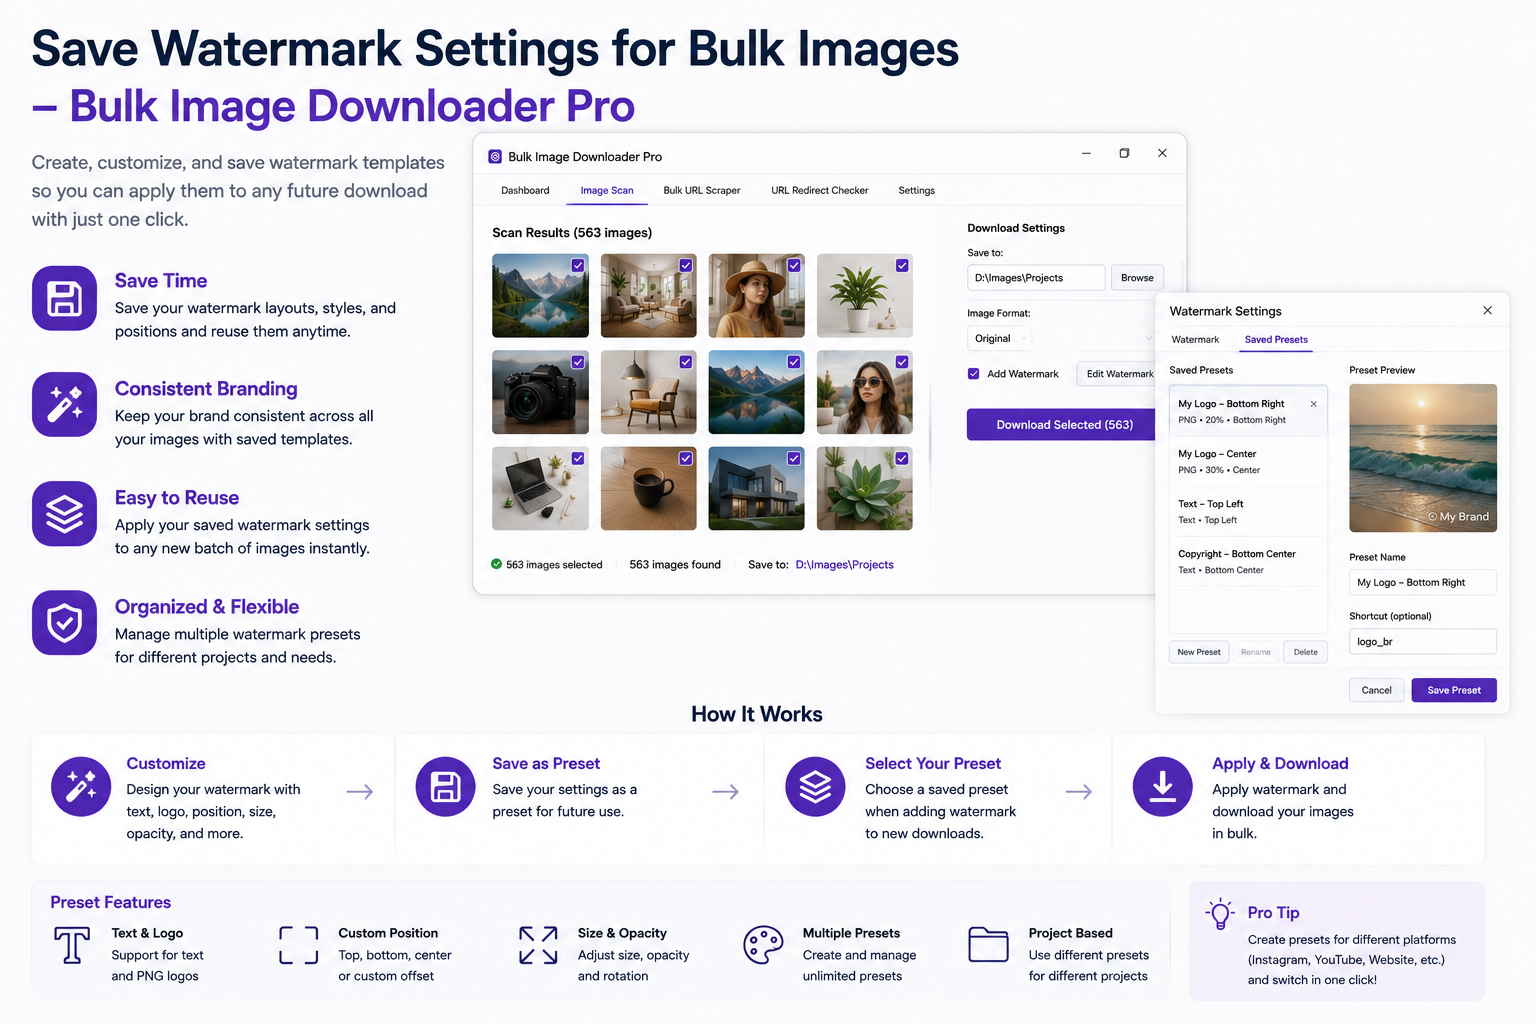
Task: Open the Settings tab
Action: 916,190
